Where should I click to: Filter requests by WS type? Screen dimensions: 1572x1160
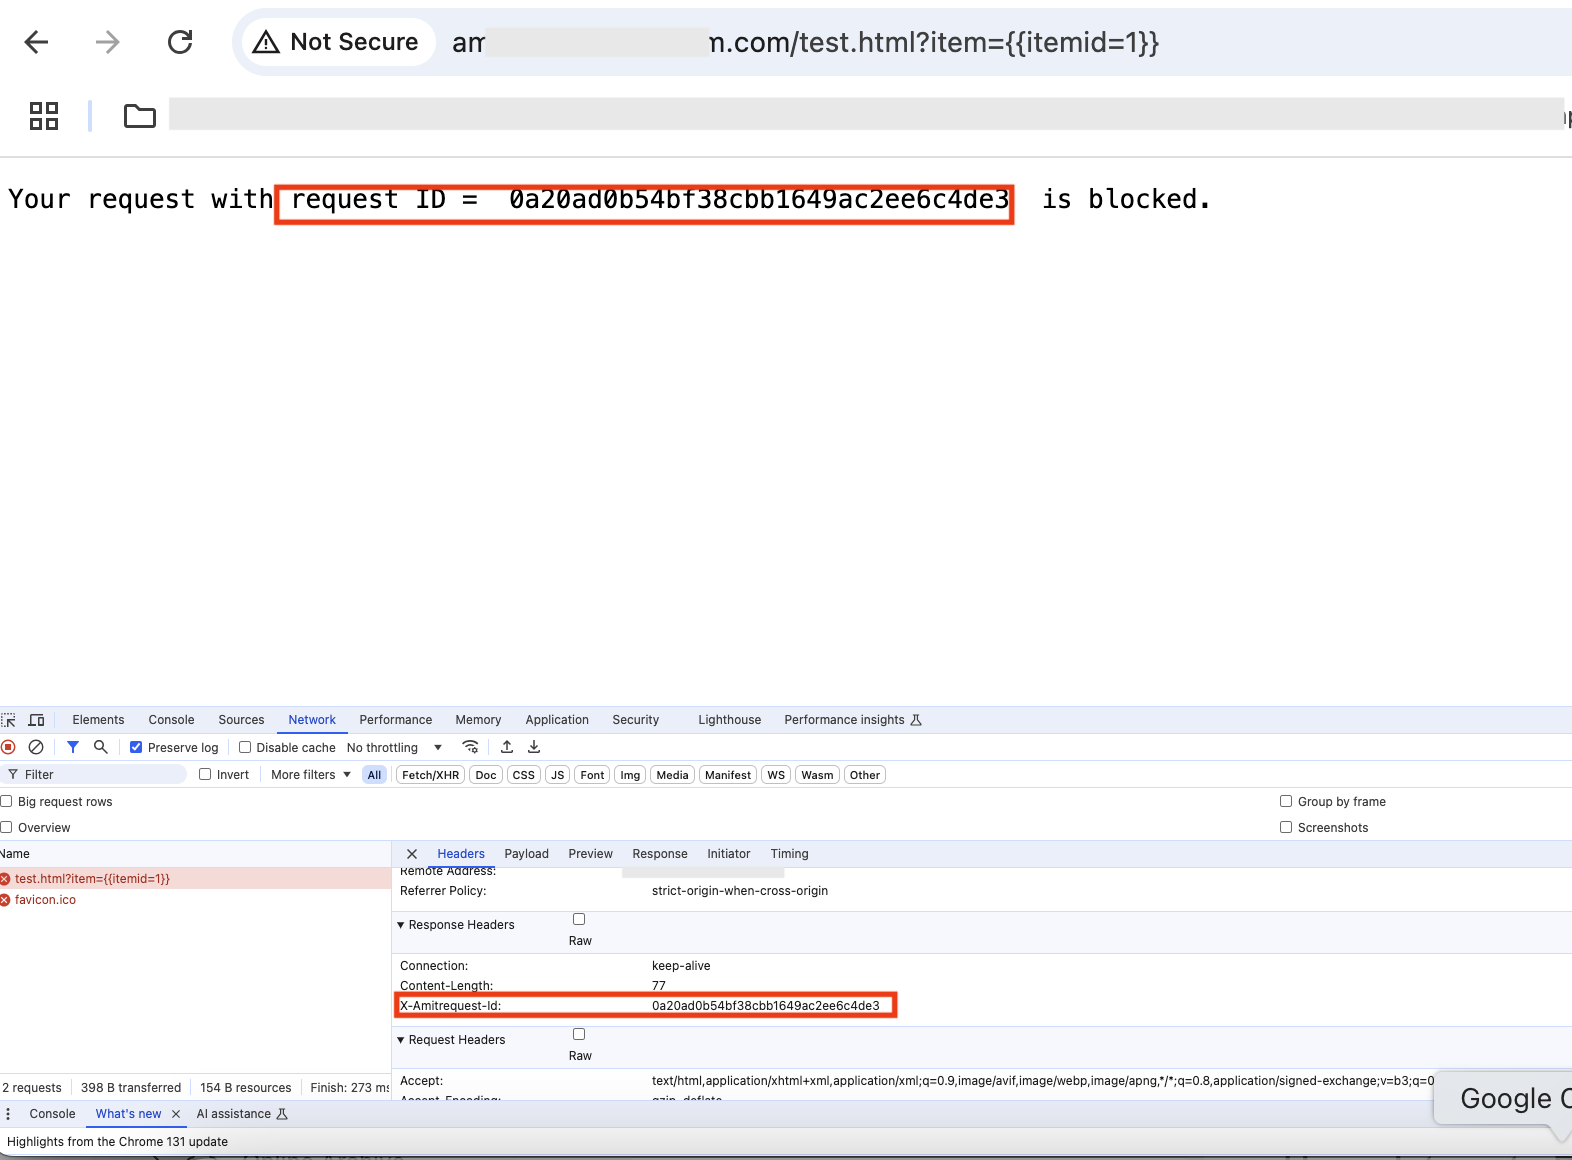pos(776,775)
